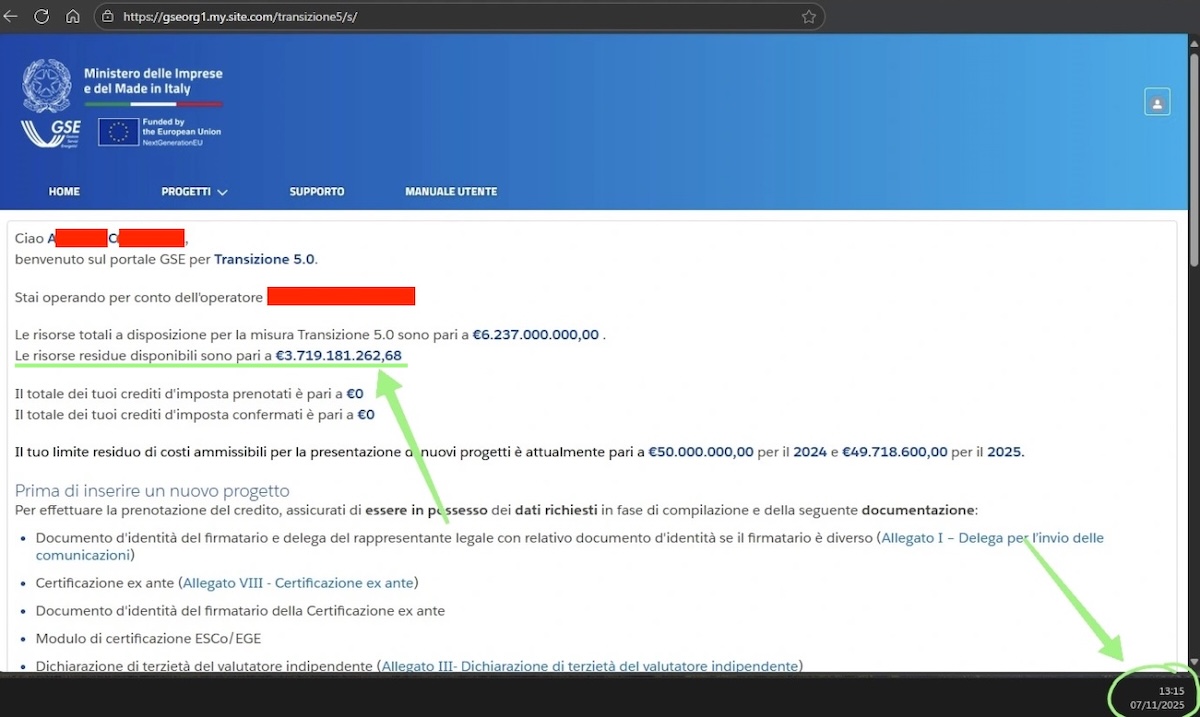Select the HOME menu item
1200x717 pixels.
(x=64, y=191)
